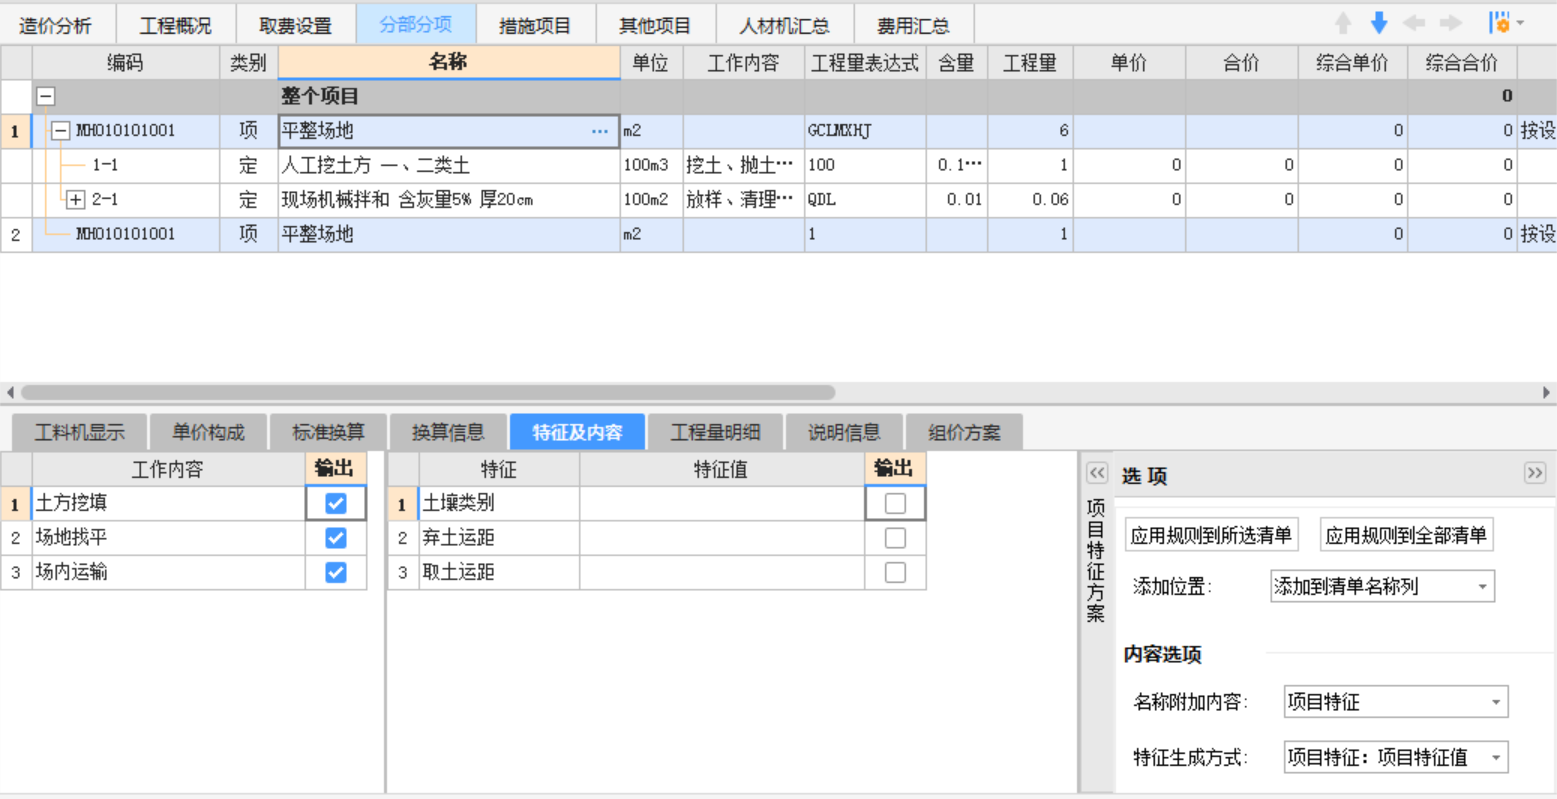
Task: Switch to the 措施项目 tab
Action: coord(535,25)
